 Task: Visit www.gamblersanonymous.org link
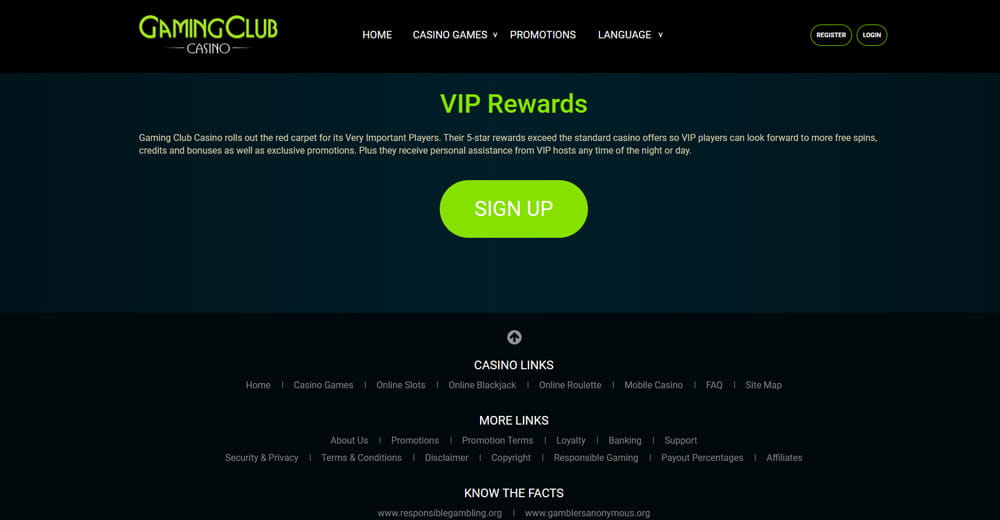[587, 513]
